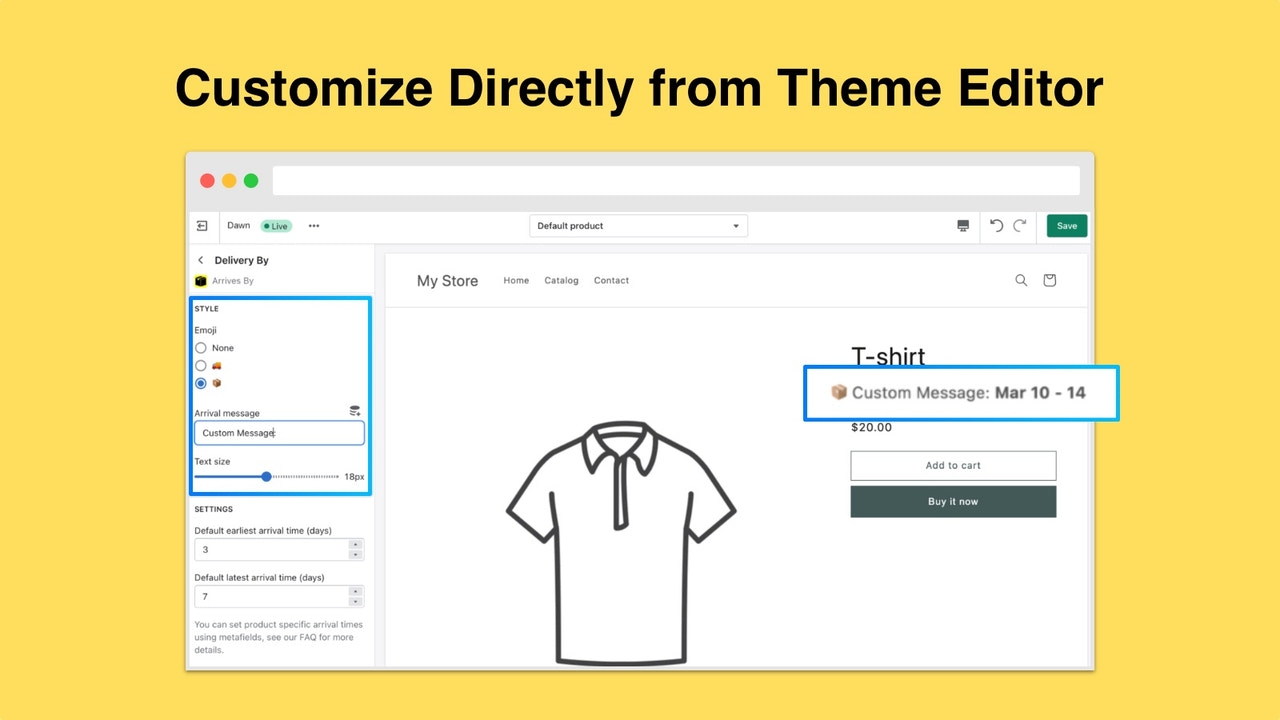Adjust the Text size slider
This screenshot has width=1280, height=720.
(266, 477)
